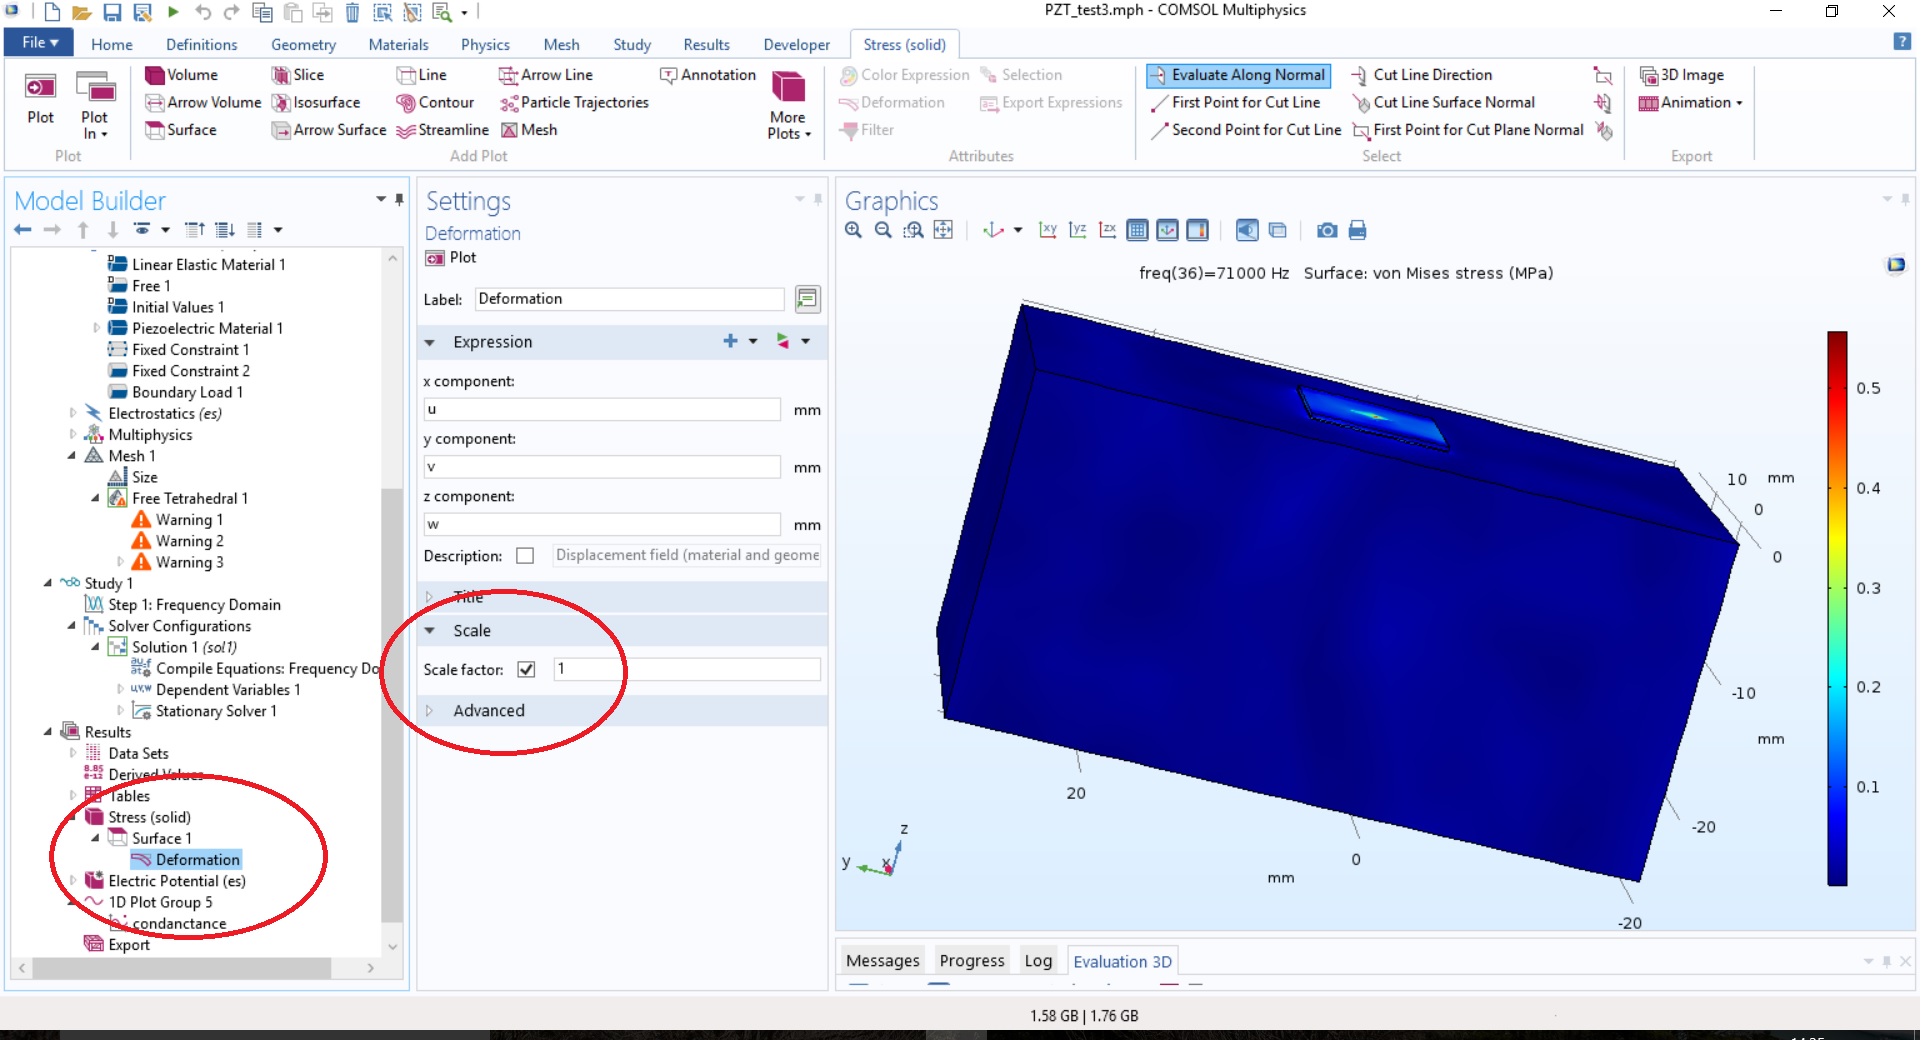Enable the Description checkbox
This screenshot has width=1924, height=1040.
click(525, 556)
